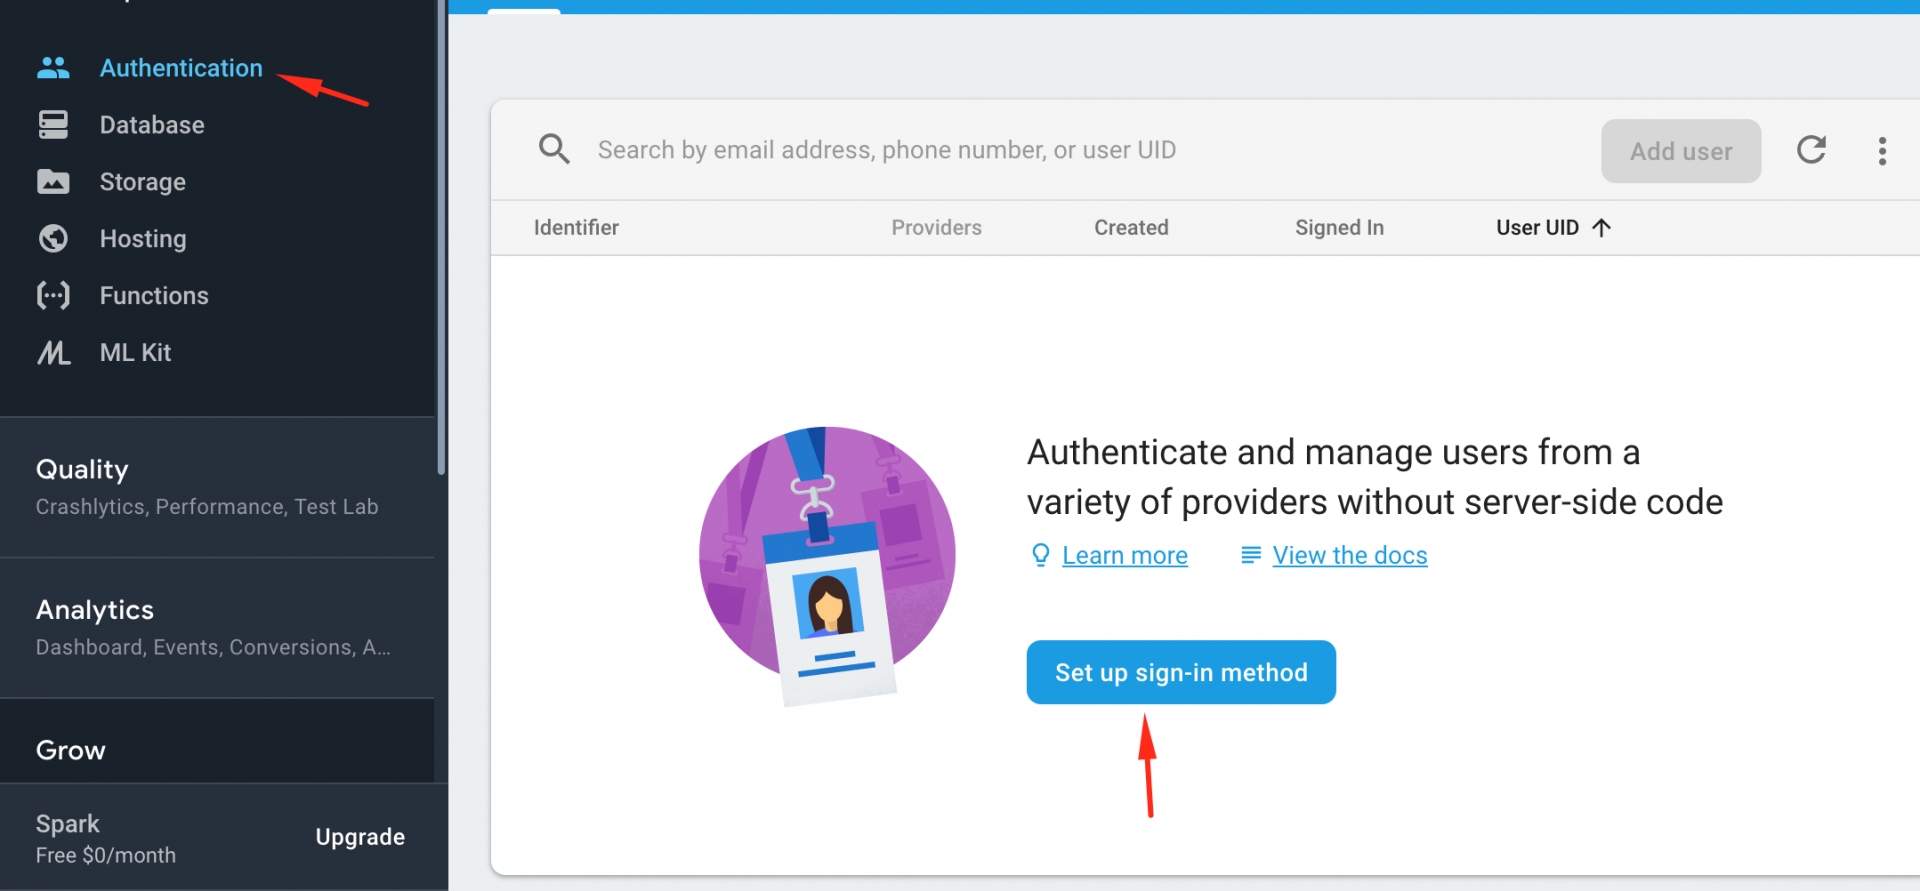The height and width of the screenshot is (891, 1920).
Task: Click the ML Kit icon
Action: 53,353
